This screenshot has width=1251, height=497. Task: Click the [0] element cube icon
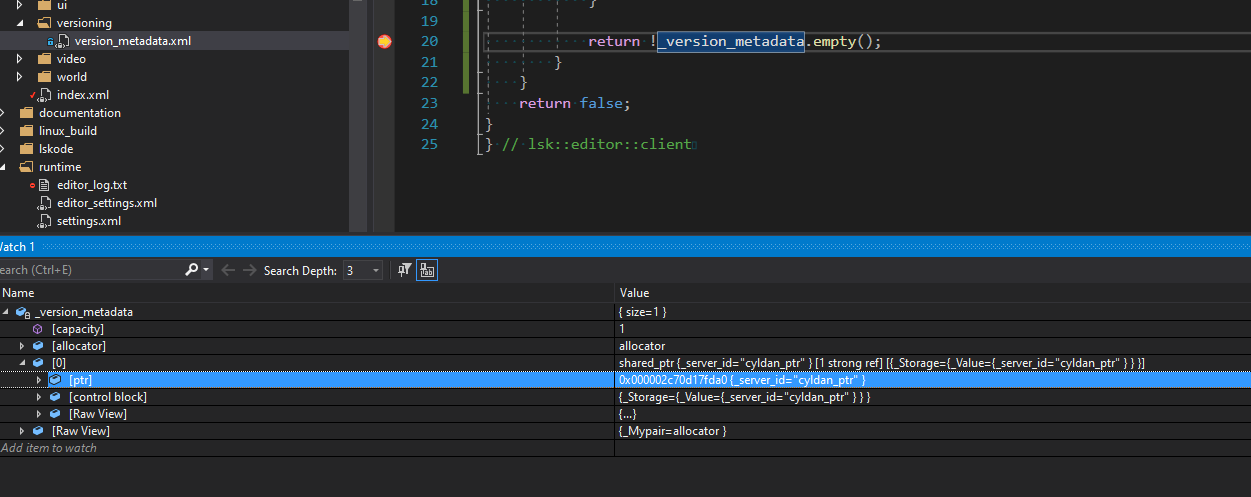(x=38, y=363)
